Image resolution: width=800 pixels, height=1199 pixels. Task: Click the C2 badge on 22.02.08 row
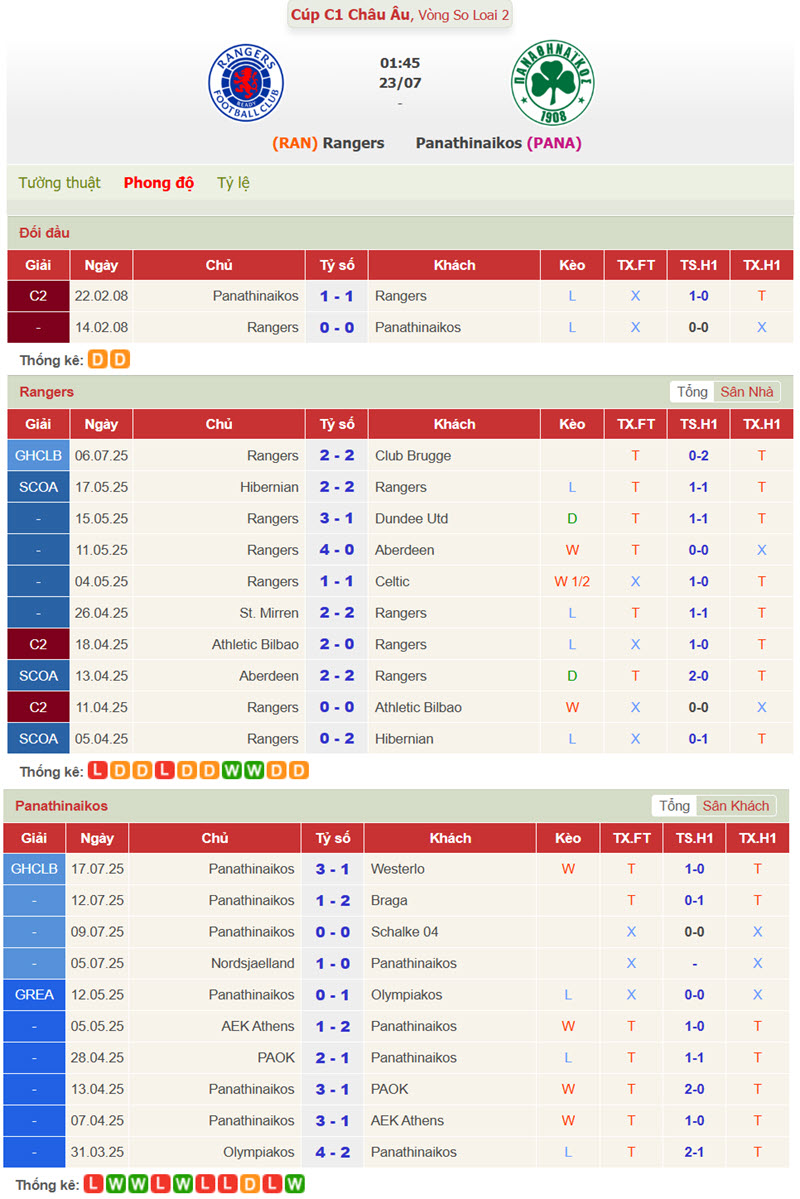[38, 296]
